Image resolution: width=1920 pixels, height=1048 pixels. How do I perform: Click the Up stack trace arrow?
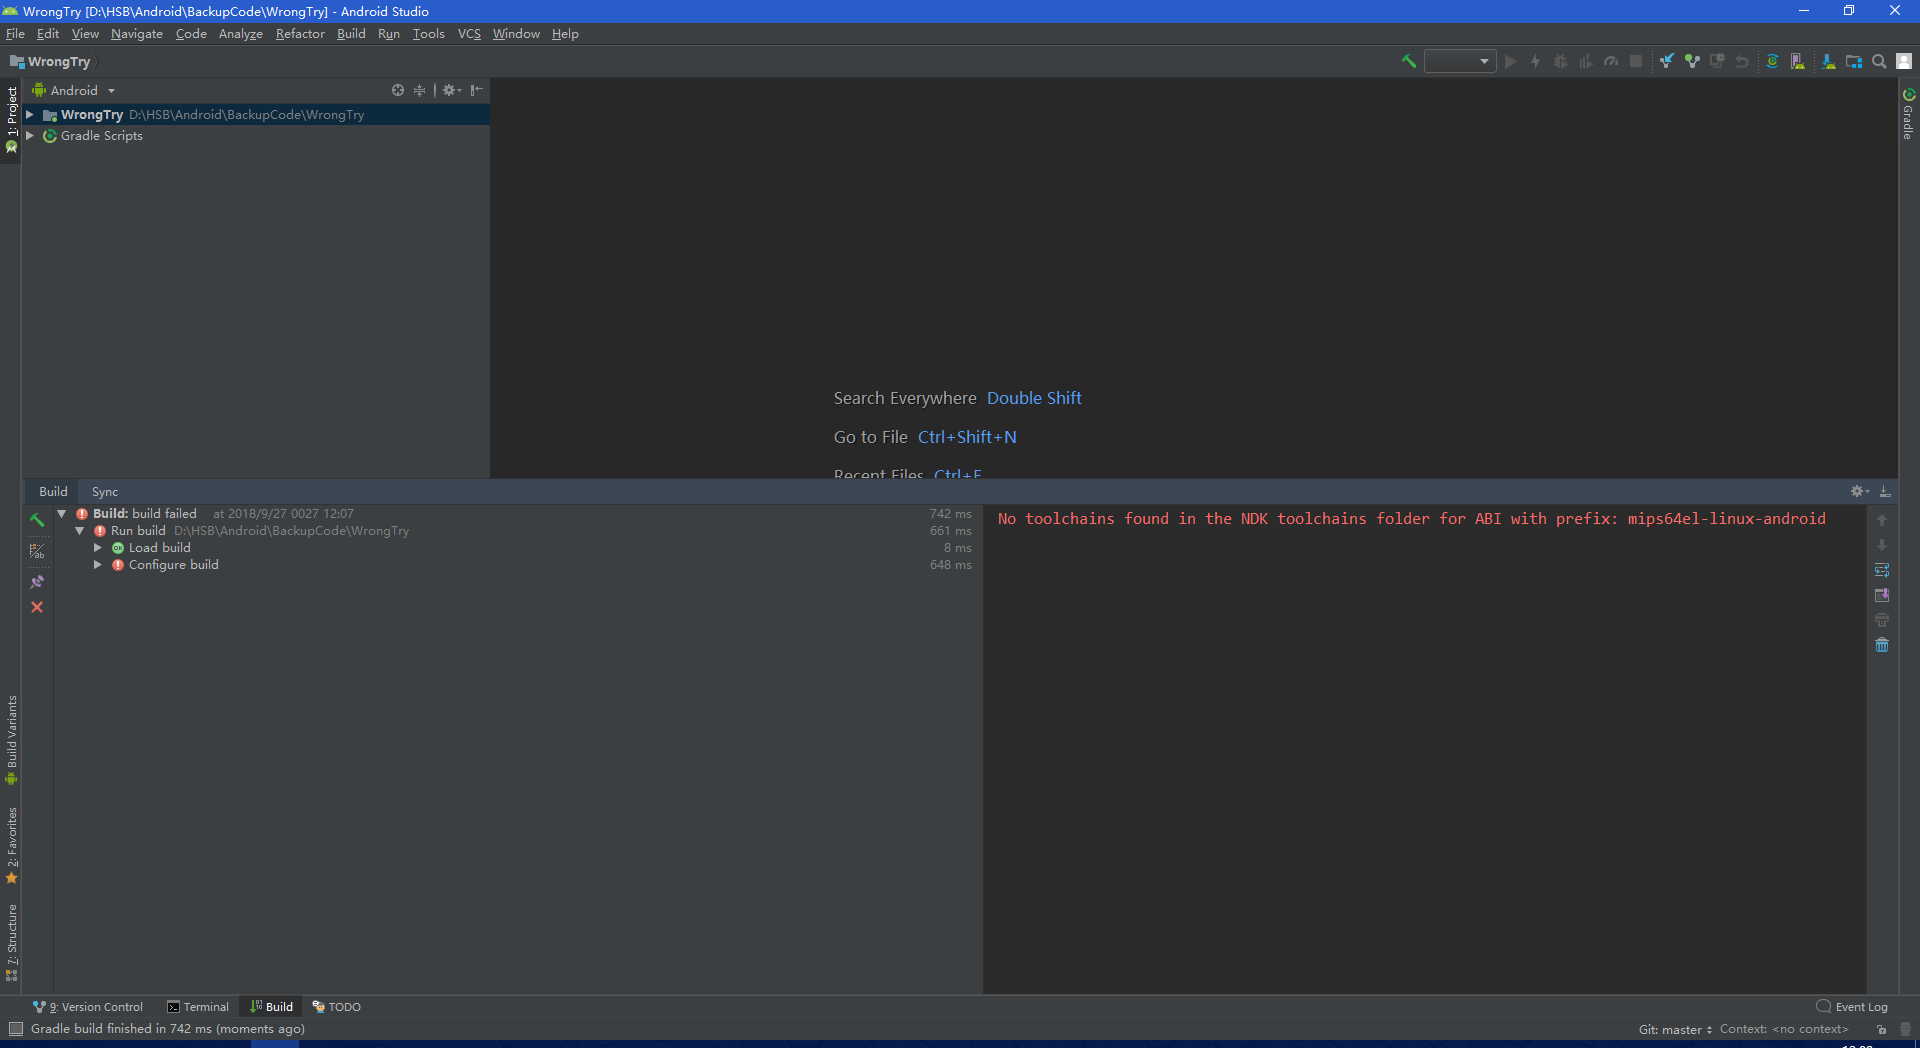pyautogui.click(x=1882, y=520)
